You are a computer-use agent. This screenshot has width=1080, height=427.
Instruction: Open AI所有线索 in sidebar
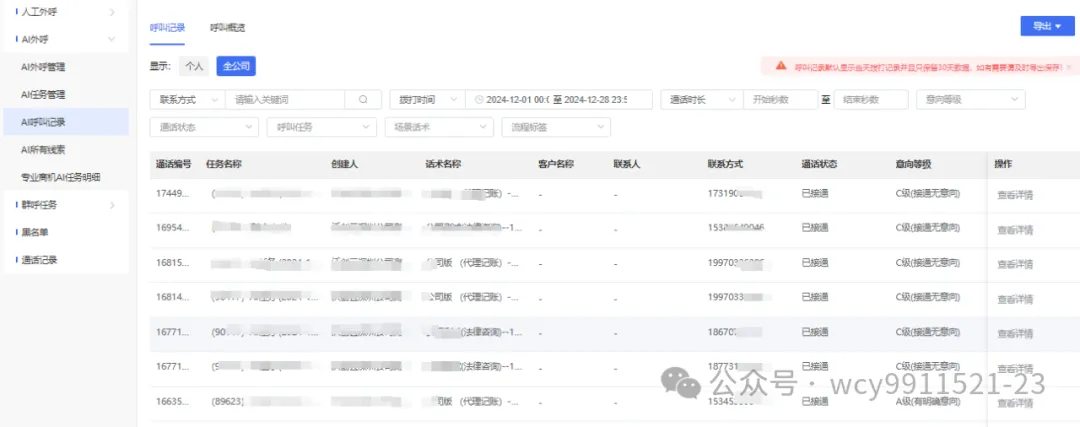pyautogui.click(x=43, y=149)
